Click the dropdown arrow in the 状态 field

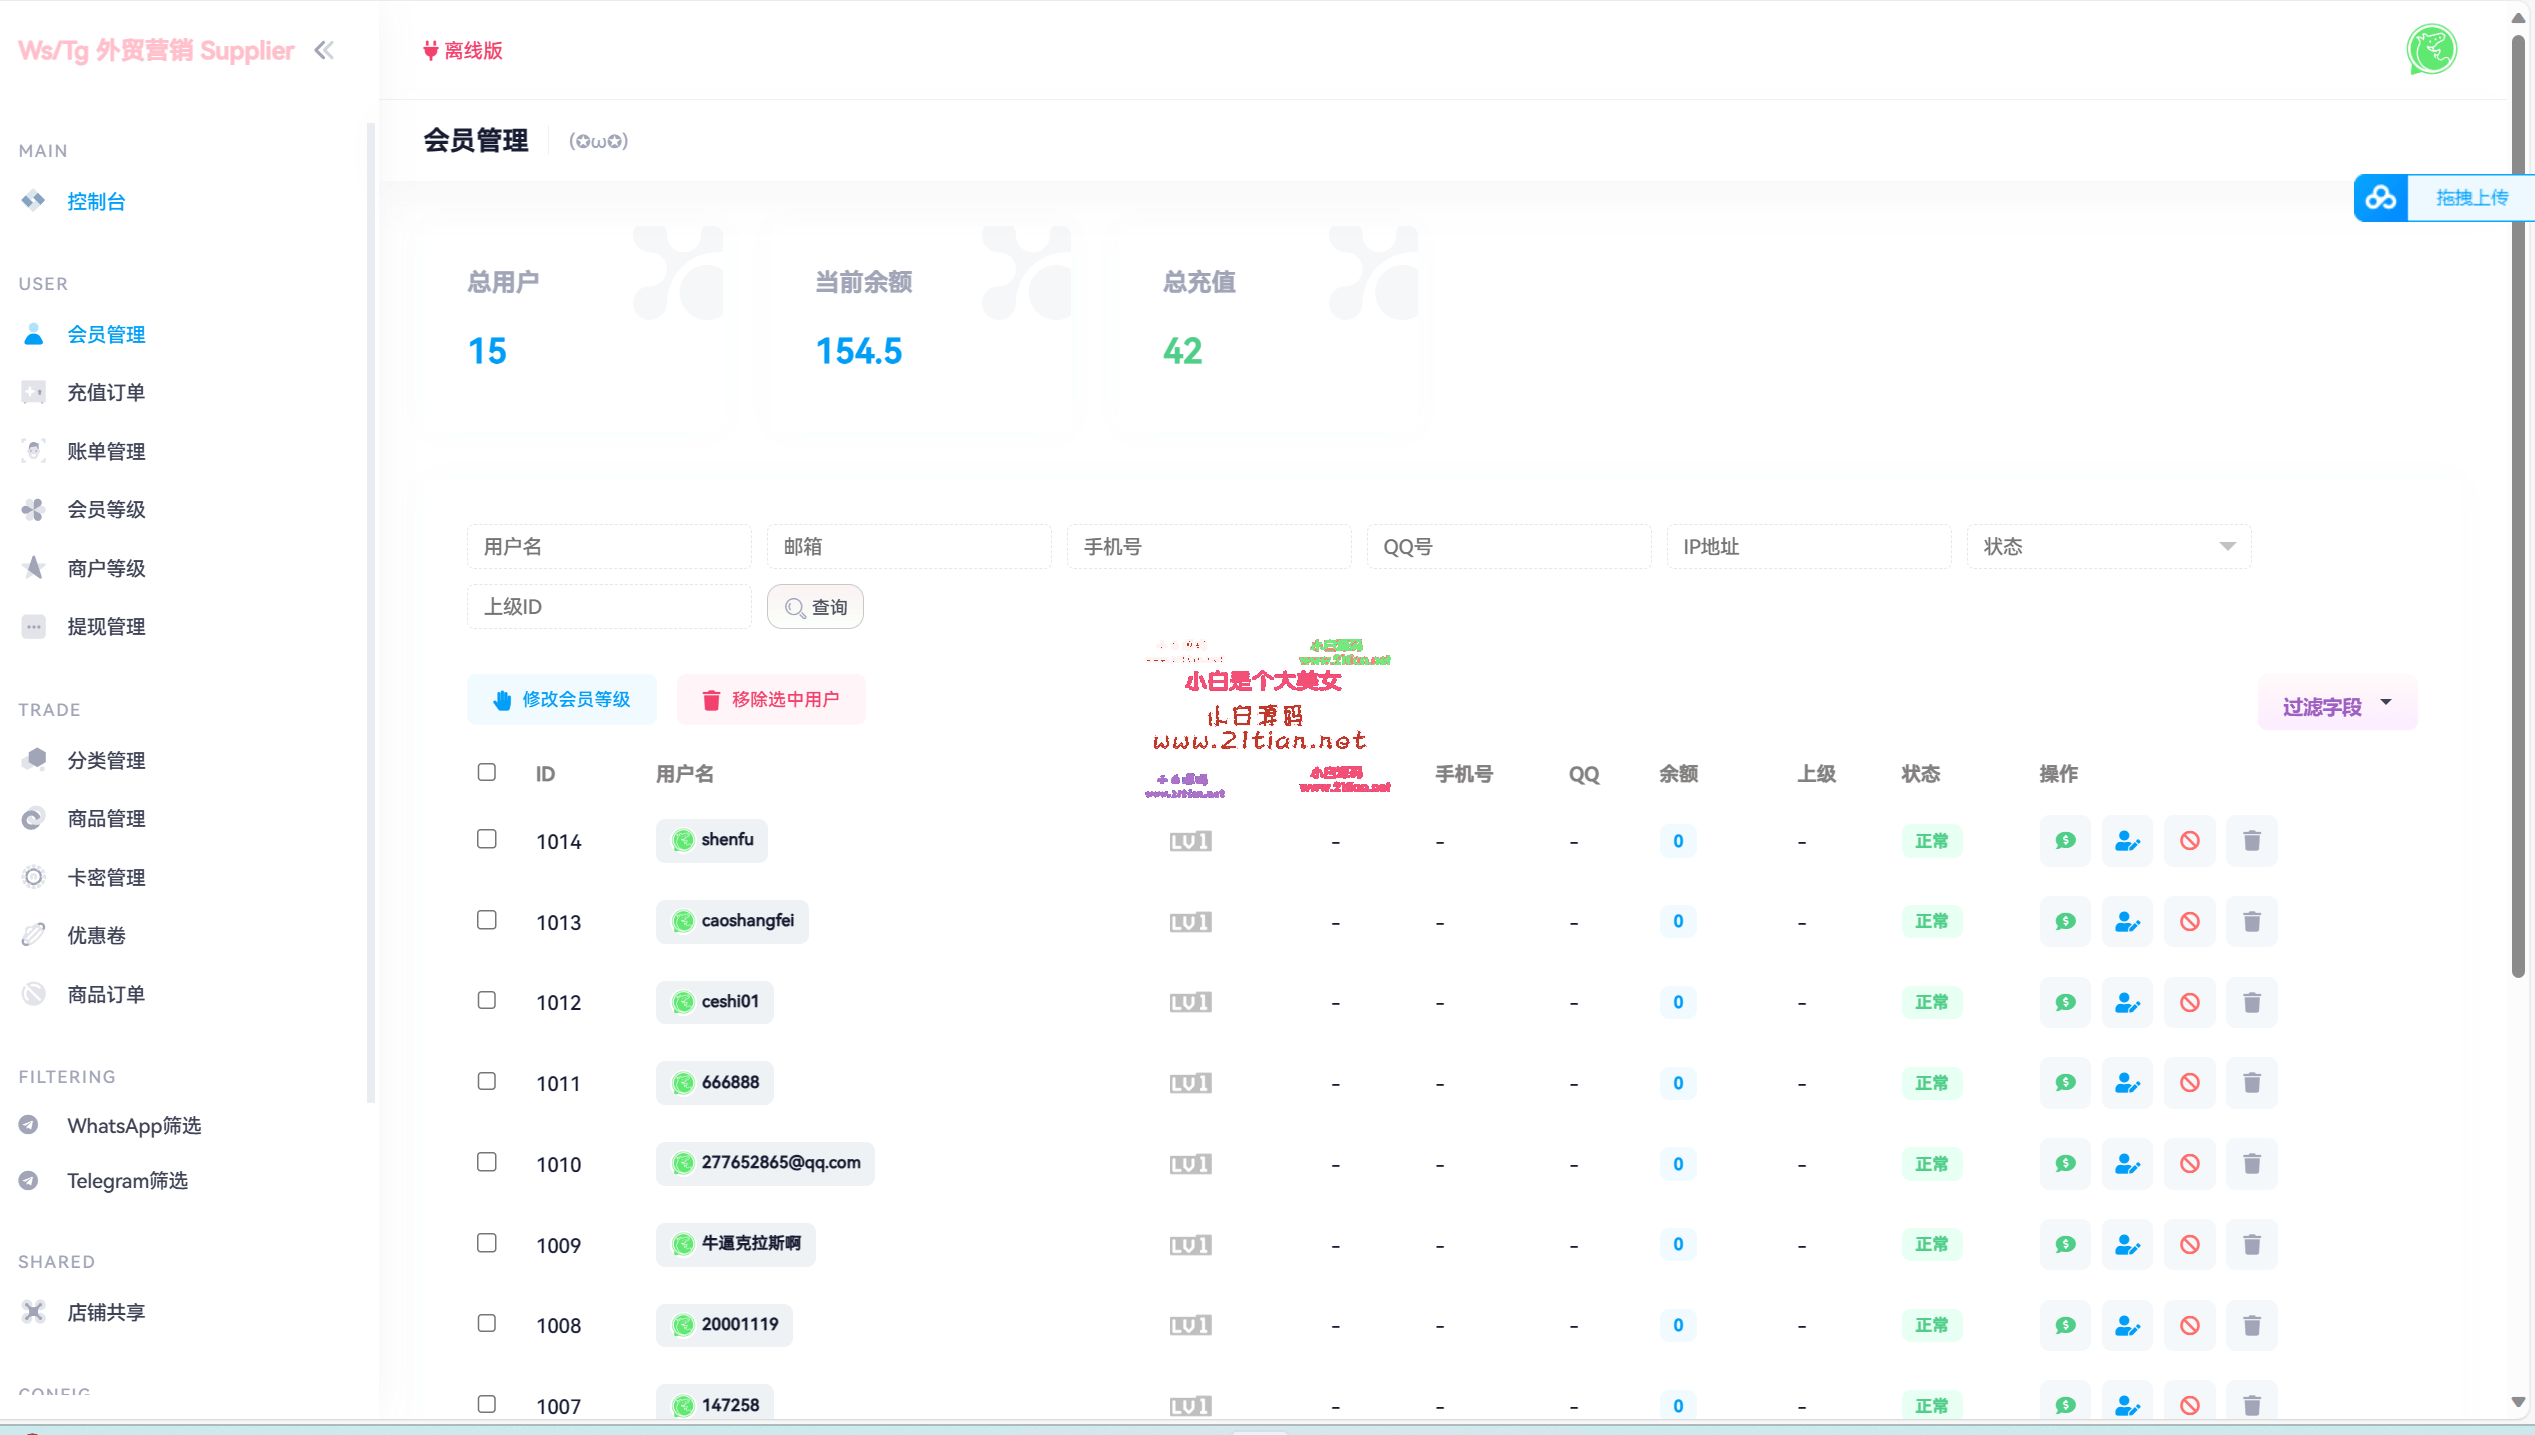pos(2227,547)
